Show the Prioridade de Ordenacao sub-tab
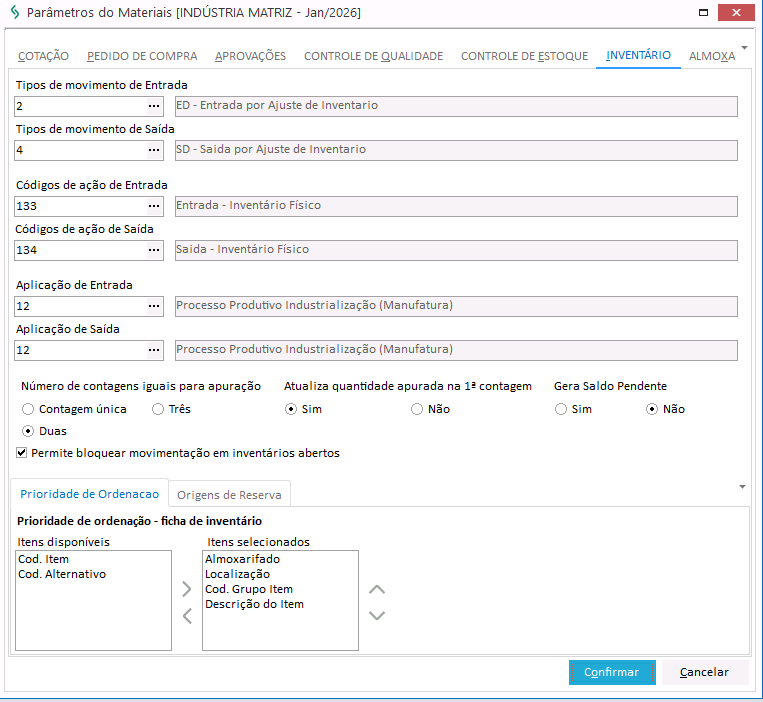 click(x=90, y=494)
